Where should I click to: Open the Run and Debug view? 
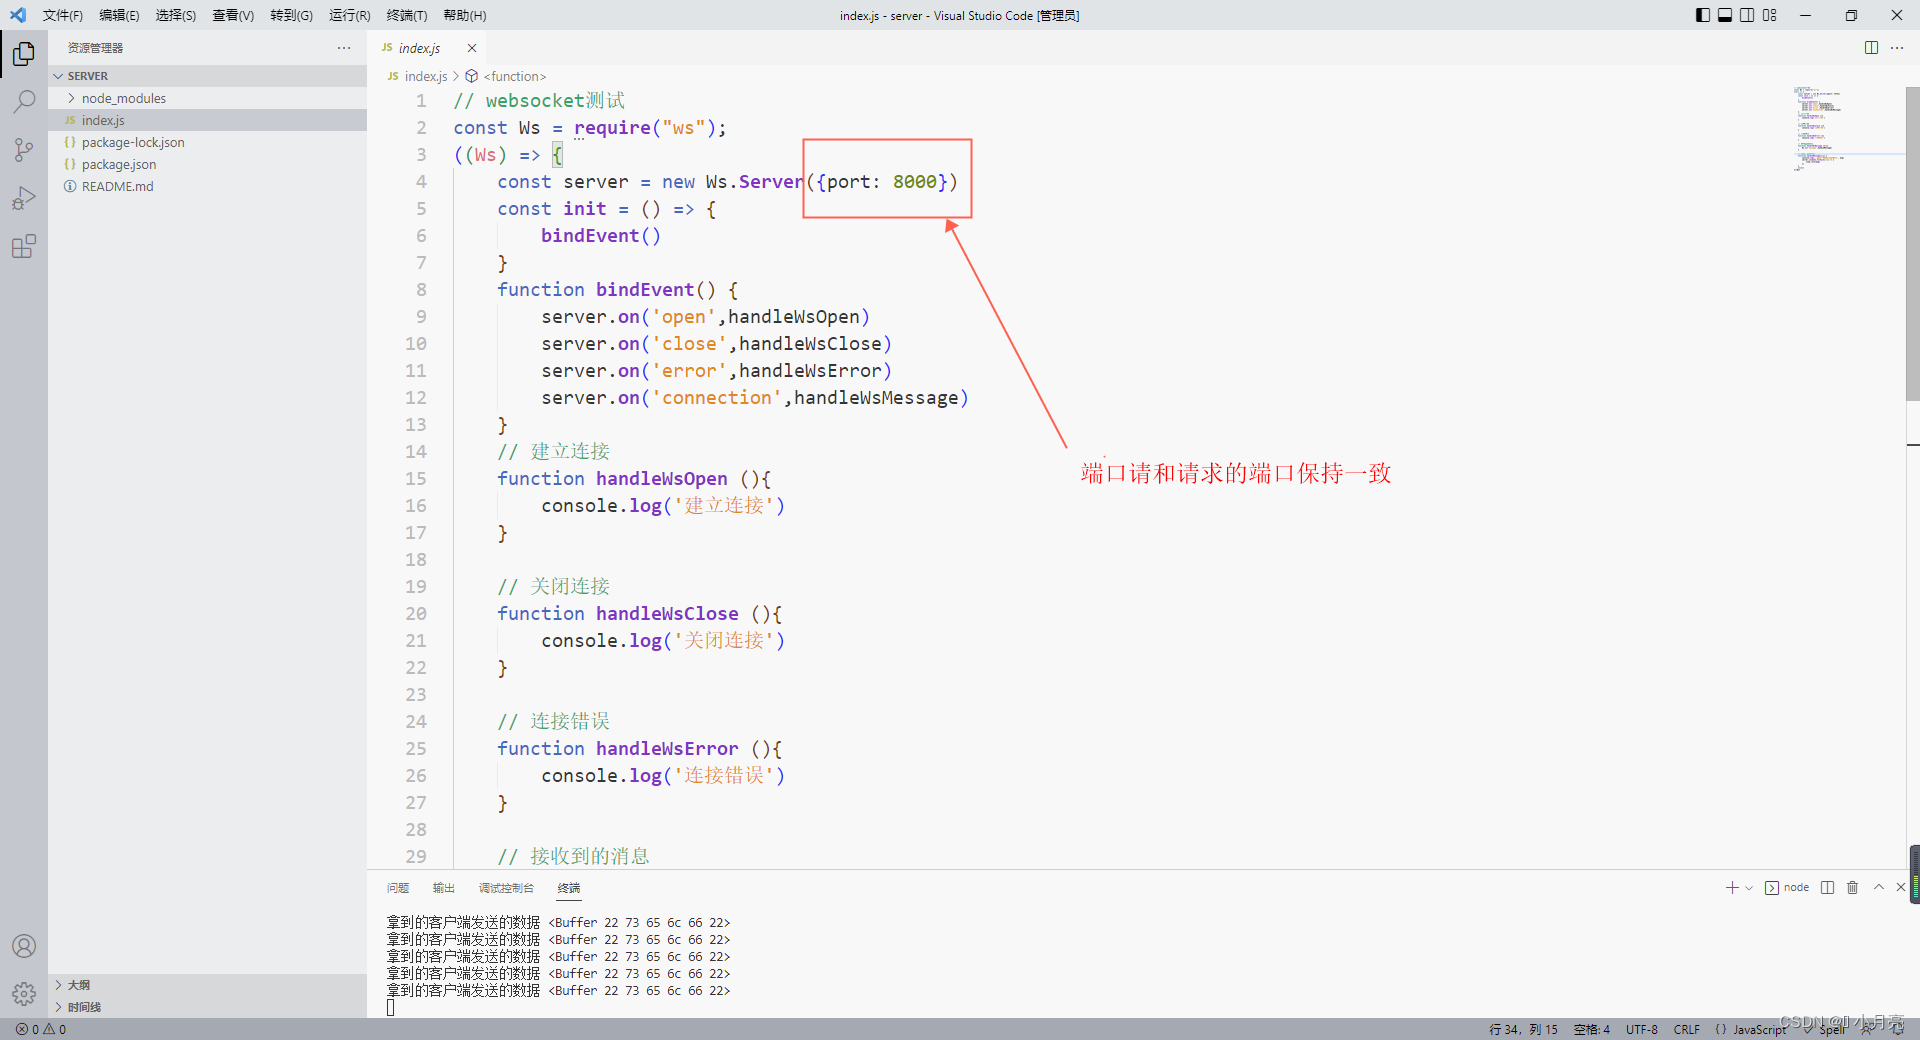click(24, 198)
